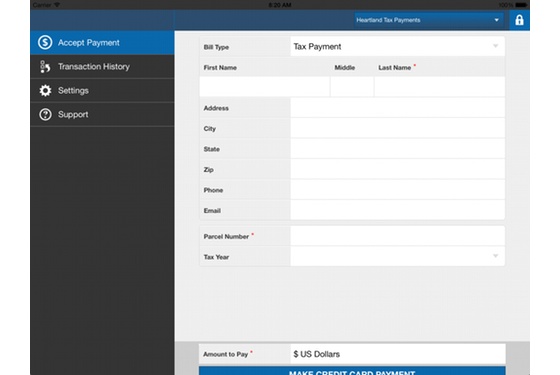Focus the First Name input field

pyautogui.click(x=265, y=86)
